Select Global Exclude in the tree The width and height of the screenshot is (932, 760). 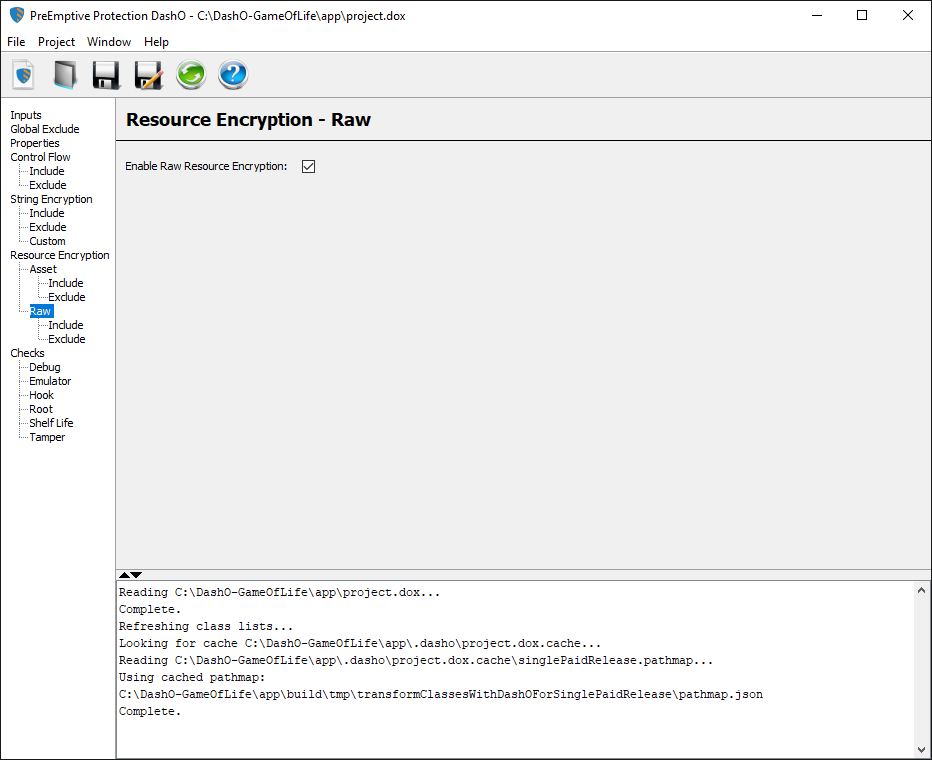pyautogui.click(x=45, y=129)
